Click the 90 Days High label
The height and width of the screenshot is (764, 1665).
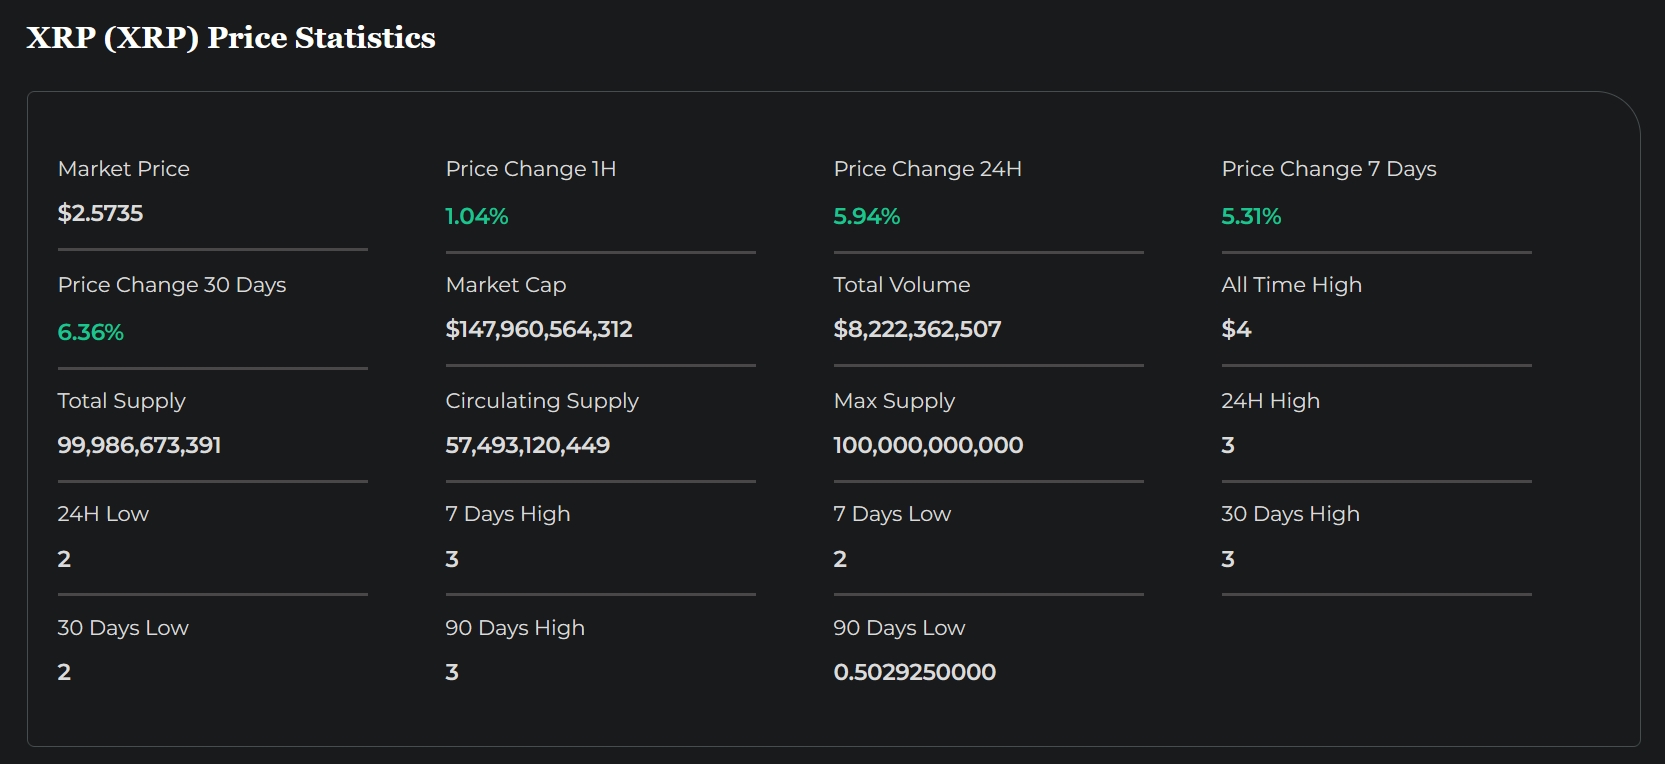(515, 628)
